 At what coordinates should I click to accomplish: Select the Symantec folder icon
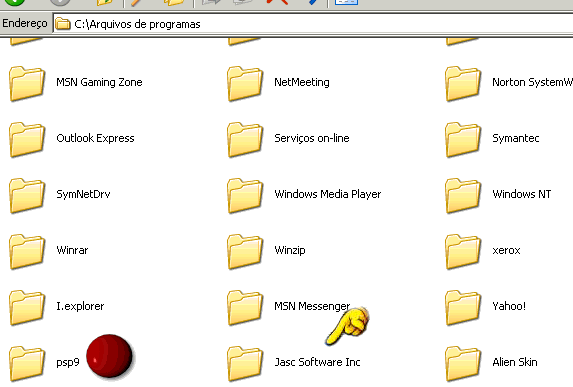click(463, 139)
